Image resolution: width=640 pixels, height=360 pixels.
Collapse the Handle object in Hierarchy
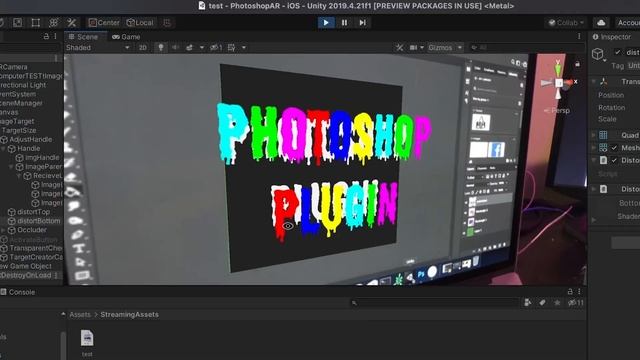tap(4, 149)
